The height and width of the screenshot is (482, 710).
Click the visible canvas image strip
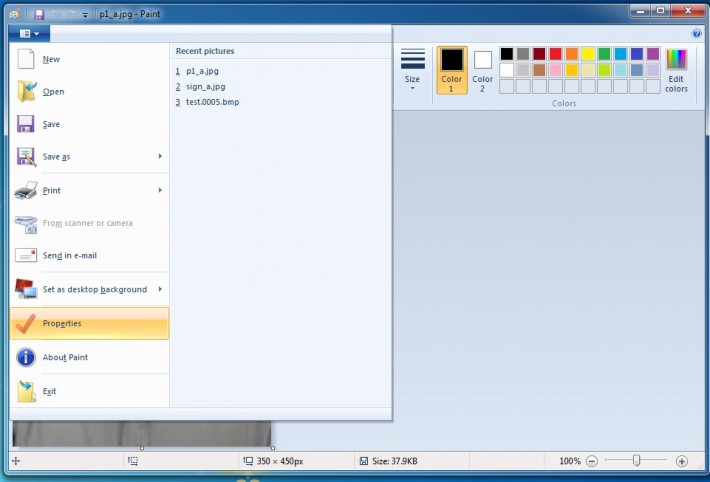pos(142,434)
